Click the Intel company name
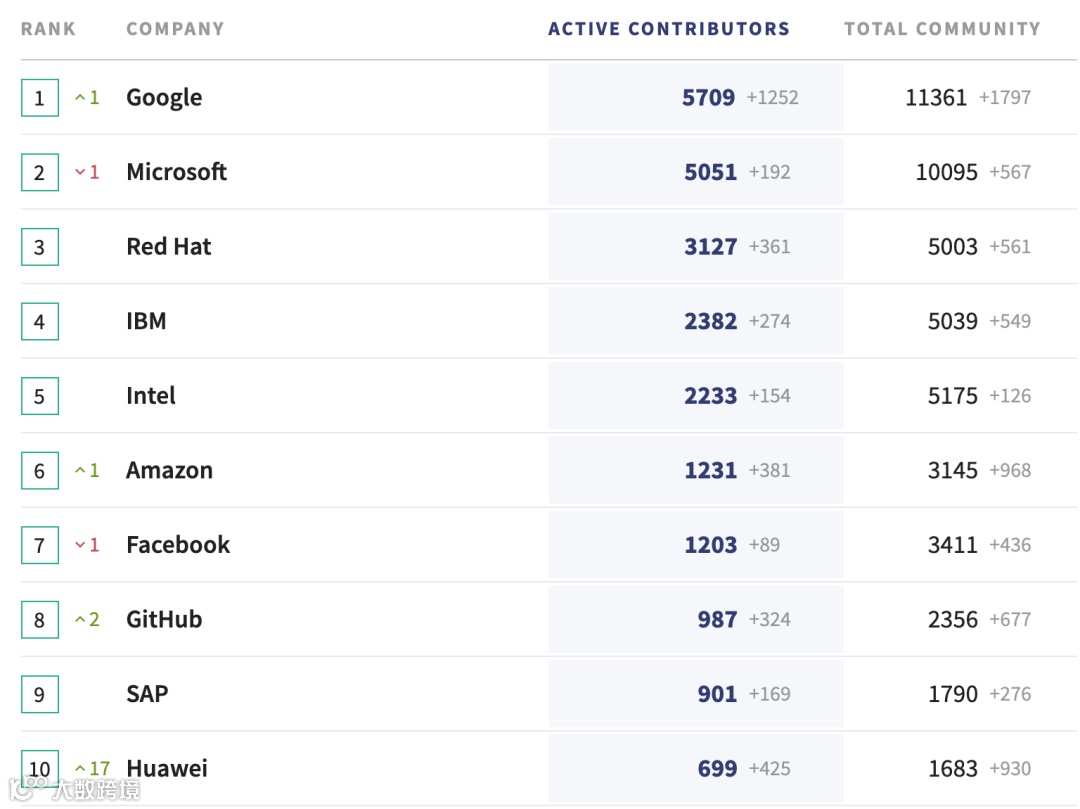This screenshot has width=1080, height=809. 150,396
